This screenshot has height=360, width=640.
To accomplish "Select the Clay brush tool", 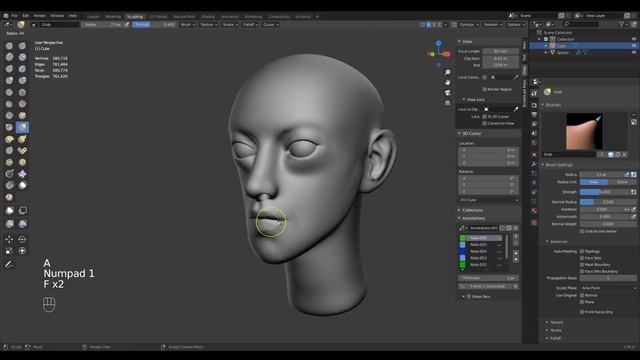I will (9, 57).
